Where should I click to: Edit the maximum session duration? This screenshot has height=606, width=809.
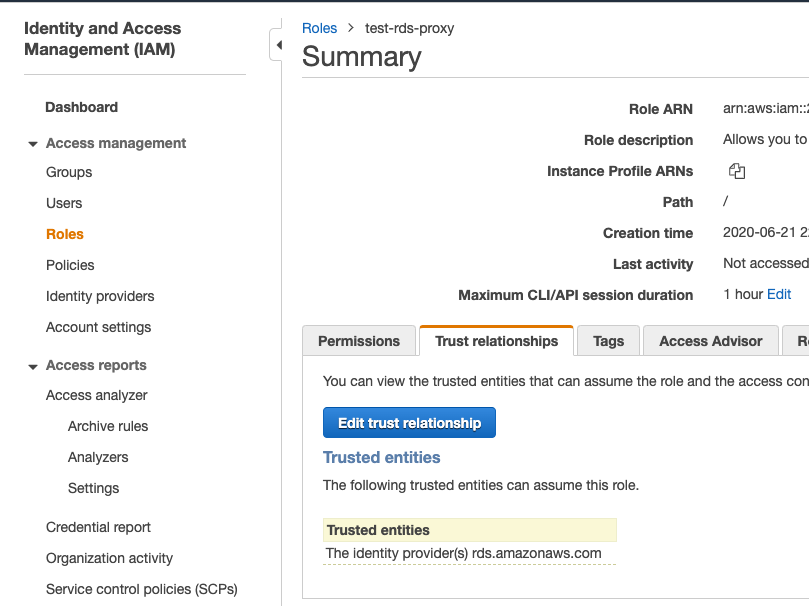point(779,294)
